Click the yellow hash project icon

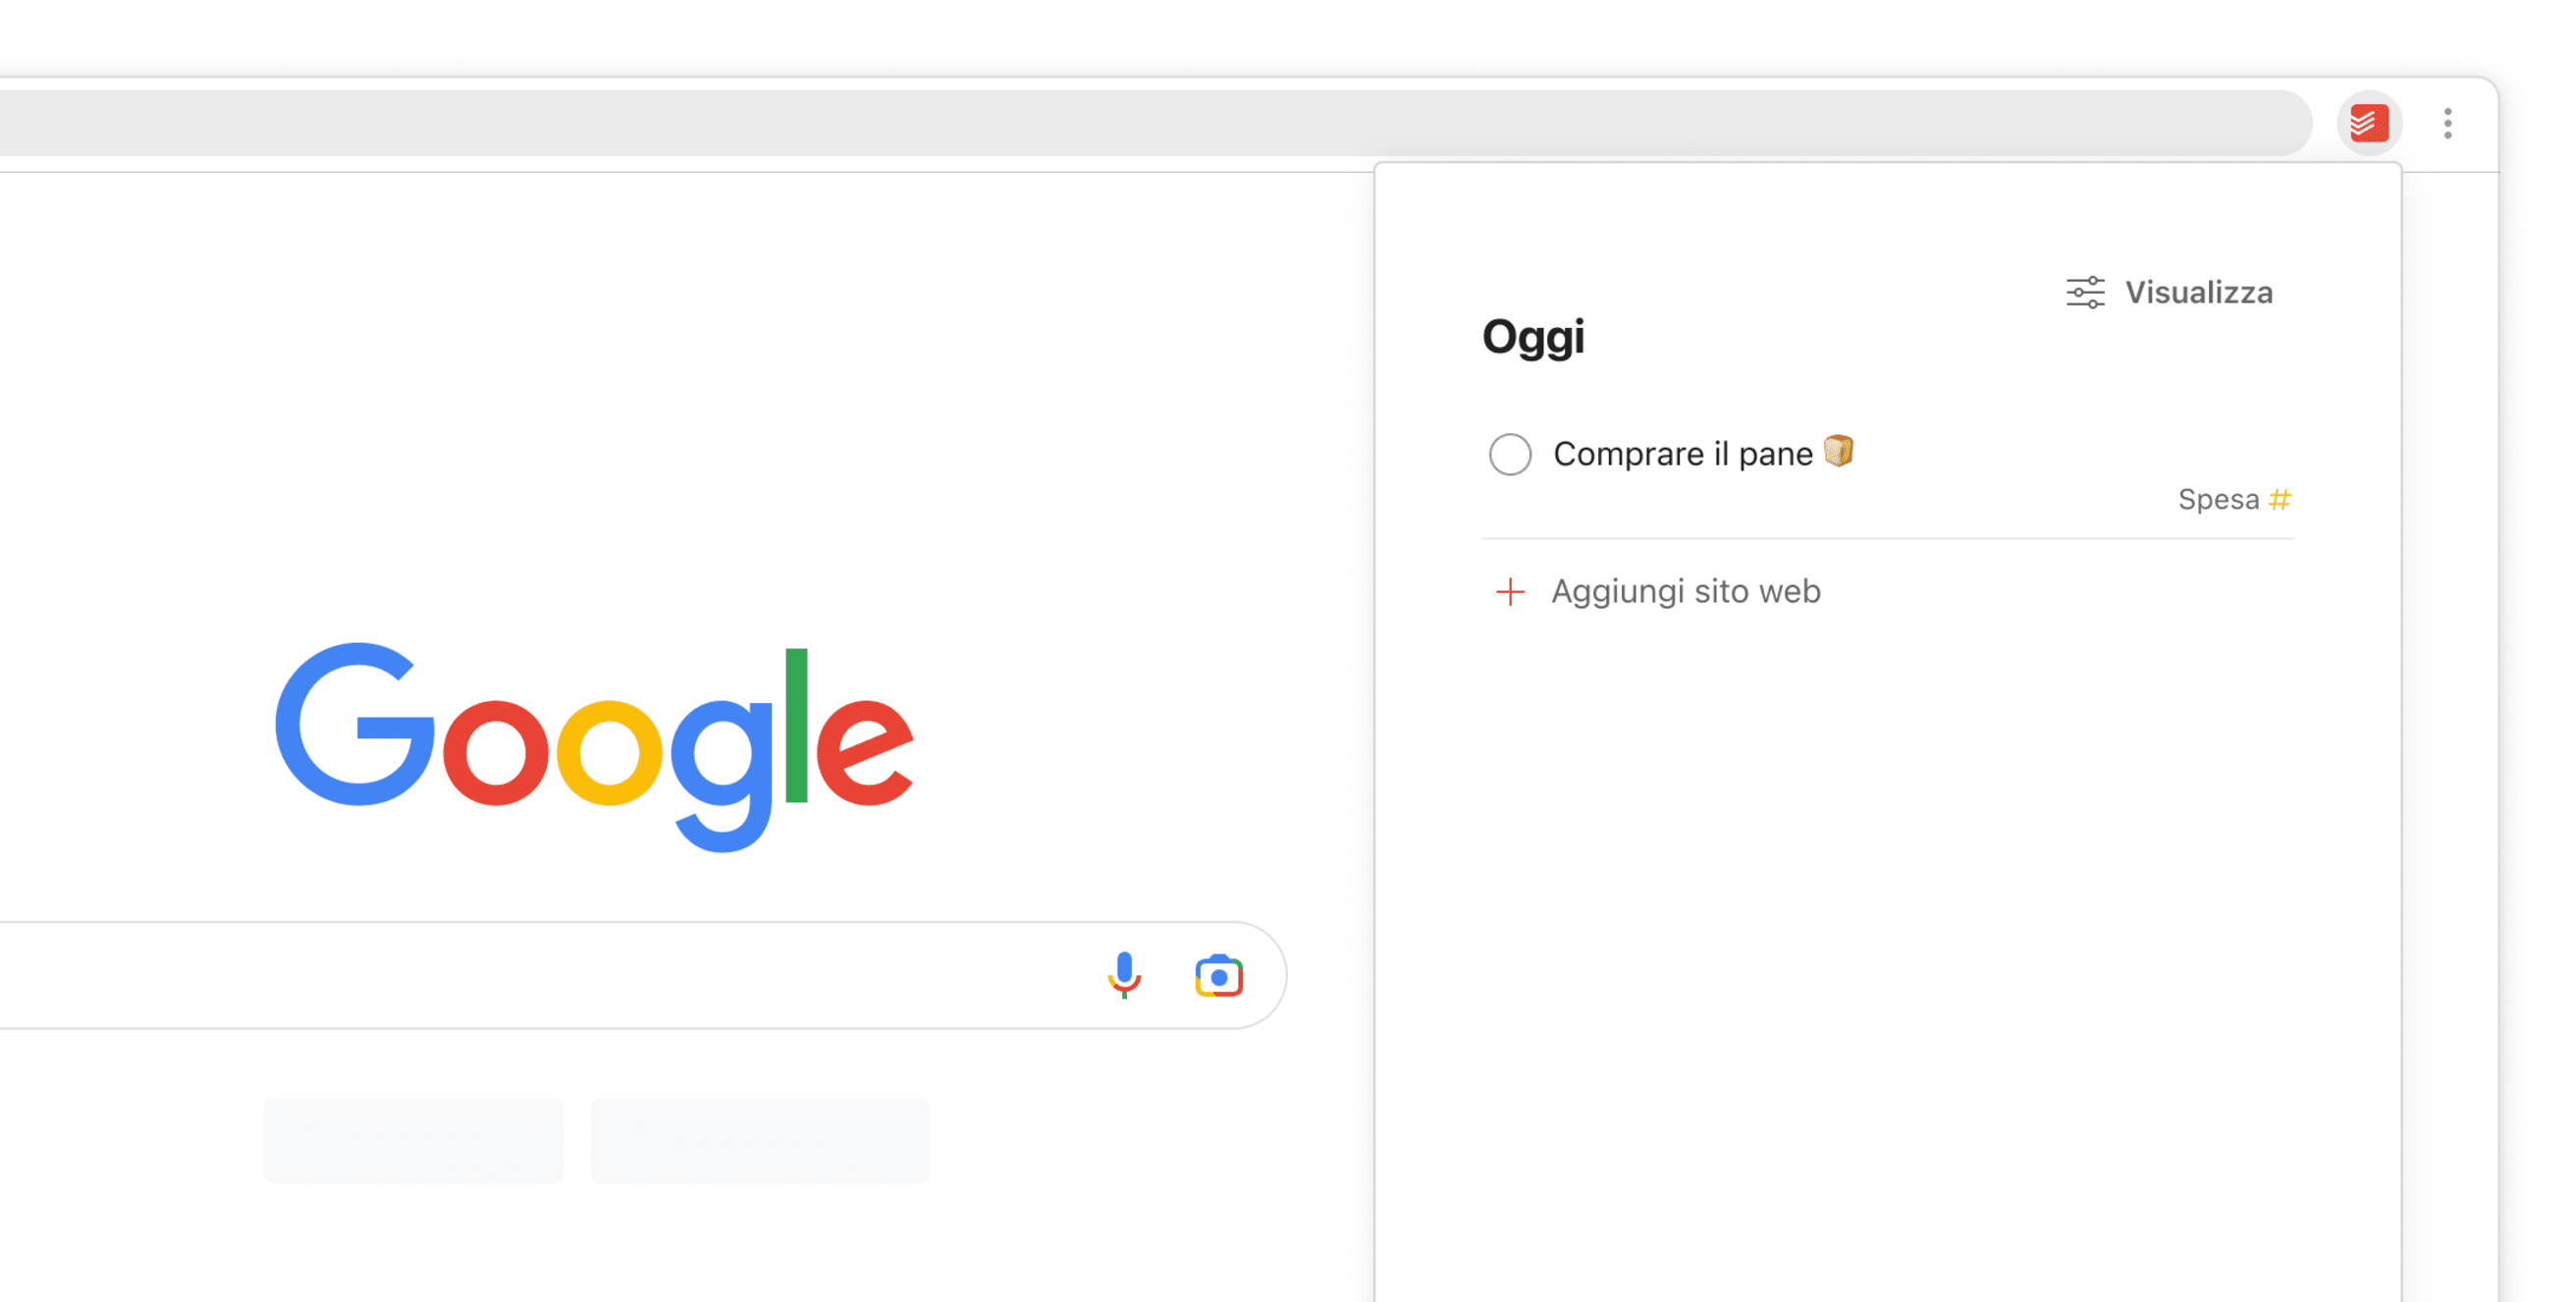tap(2279, 499)
